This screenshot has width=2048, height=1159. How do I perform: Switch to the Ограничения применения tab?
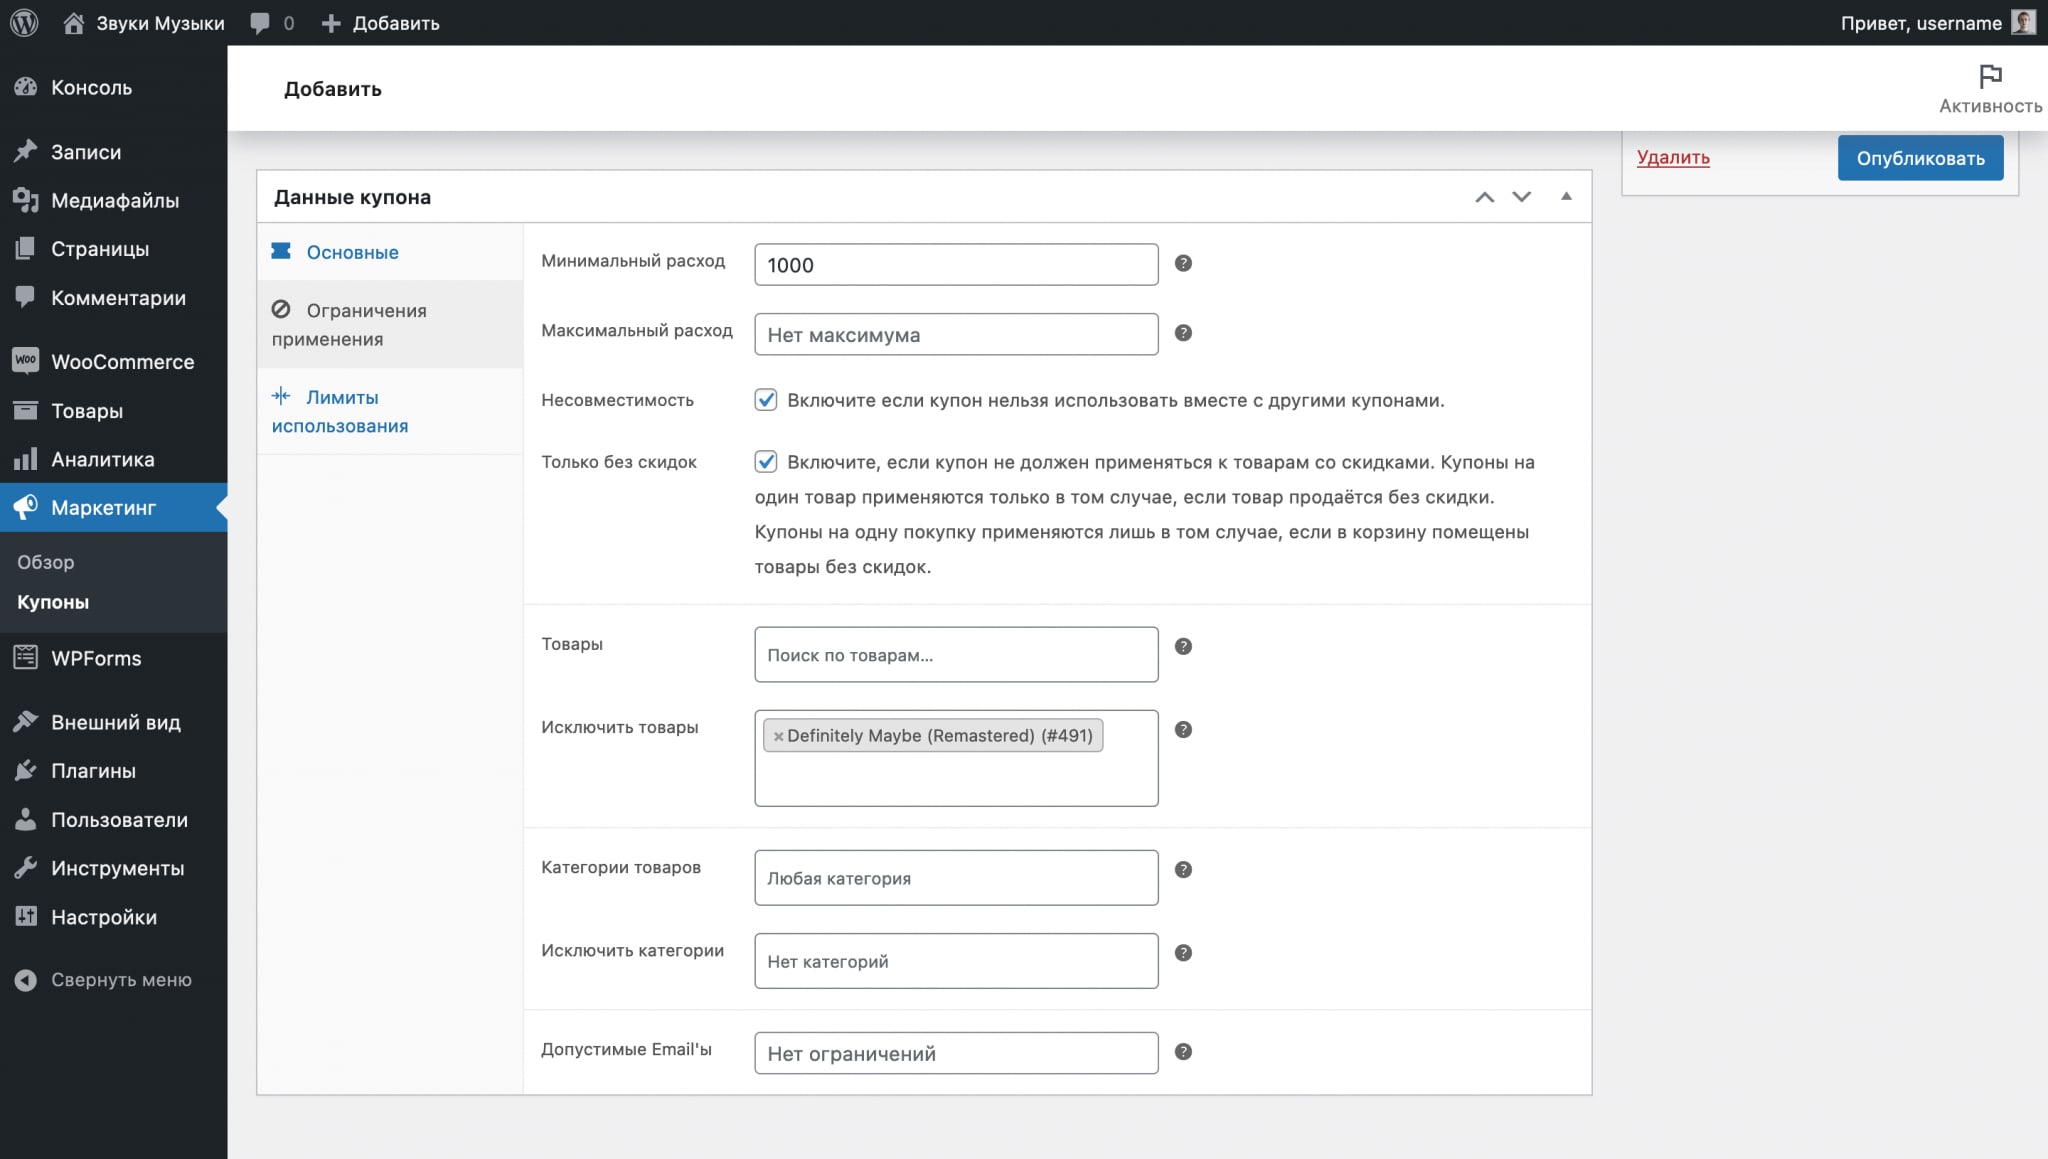tap(390, 325)
